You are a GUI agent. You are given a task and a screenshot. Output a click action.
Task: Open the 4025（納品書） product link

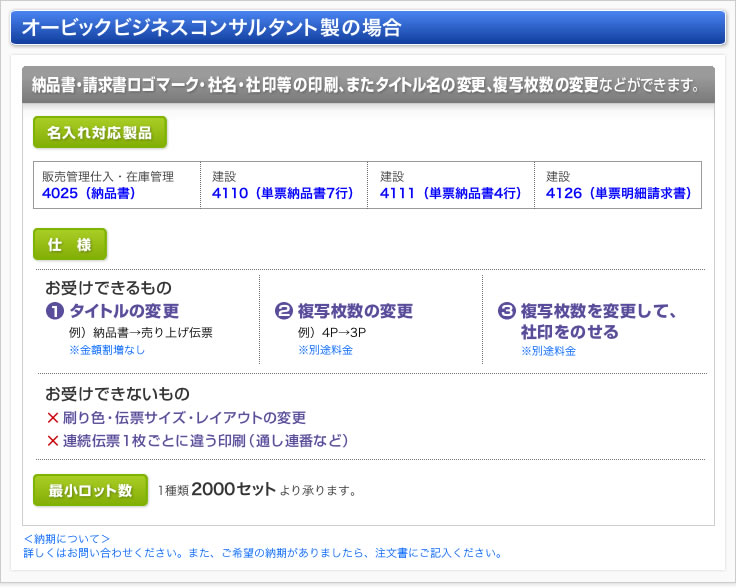pos(89,193)
